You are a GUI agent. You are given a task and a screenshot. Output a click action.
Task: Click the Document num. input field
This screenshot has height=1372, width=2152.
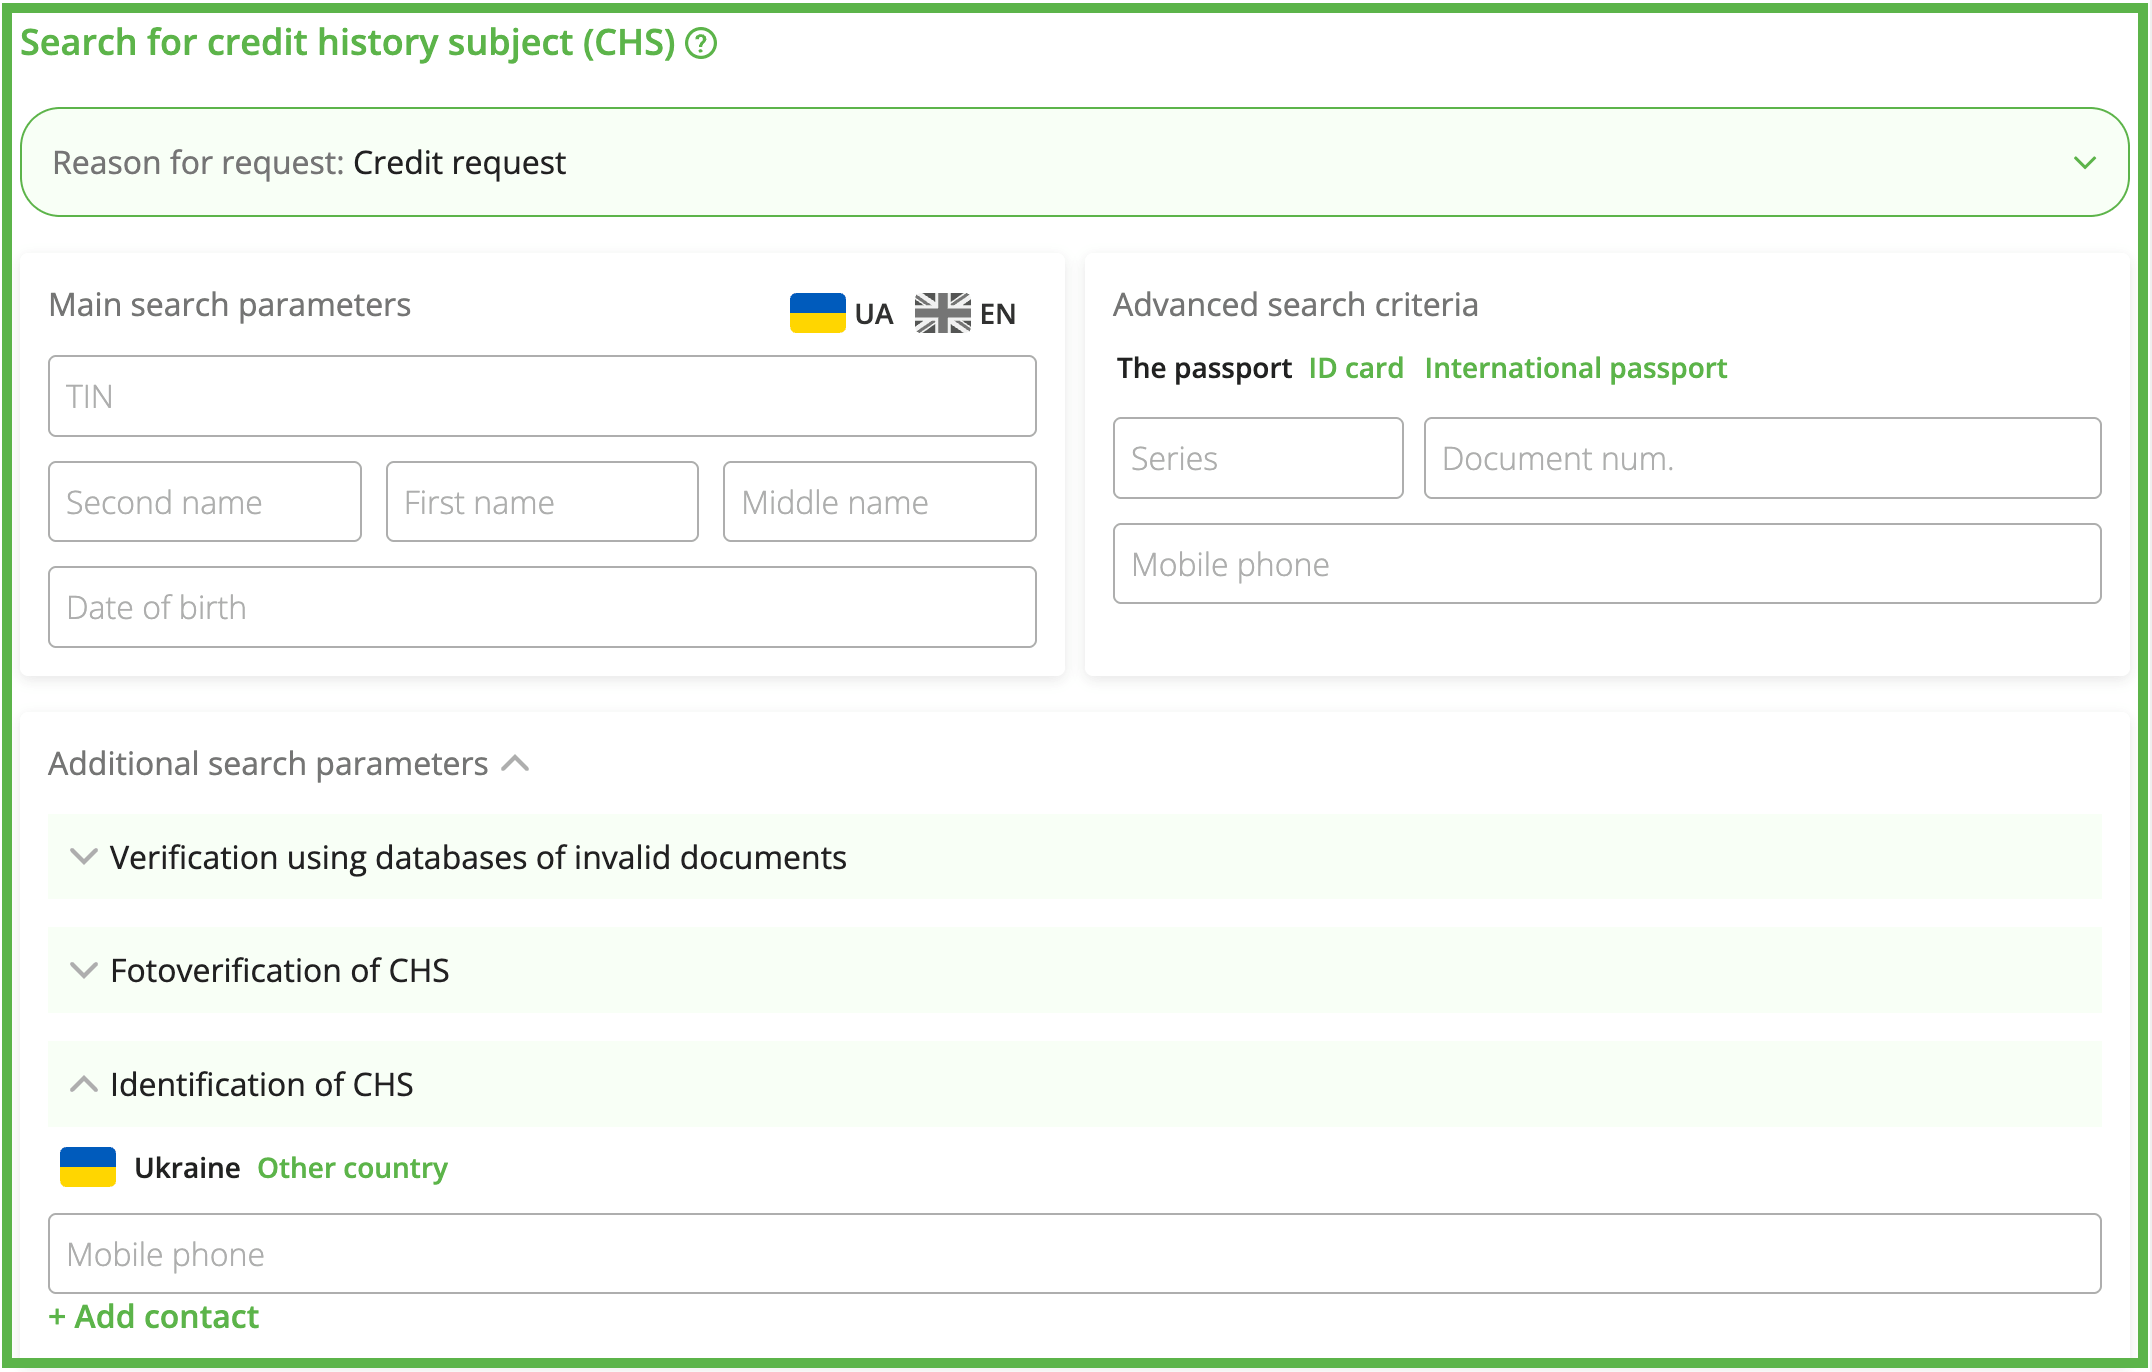(x=1762, y=458)
